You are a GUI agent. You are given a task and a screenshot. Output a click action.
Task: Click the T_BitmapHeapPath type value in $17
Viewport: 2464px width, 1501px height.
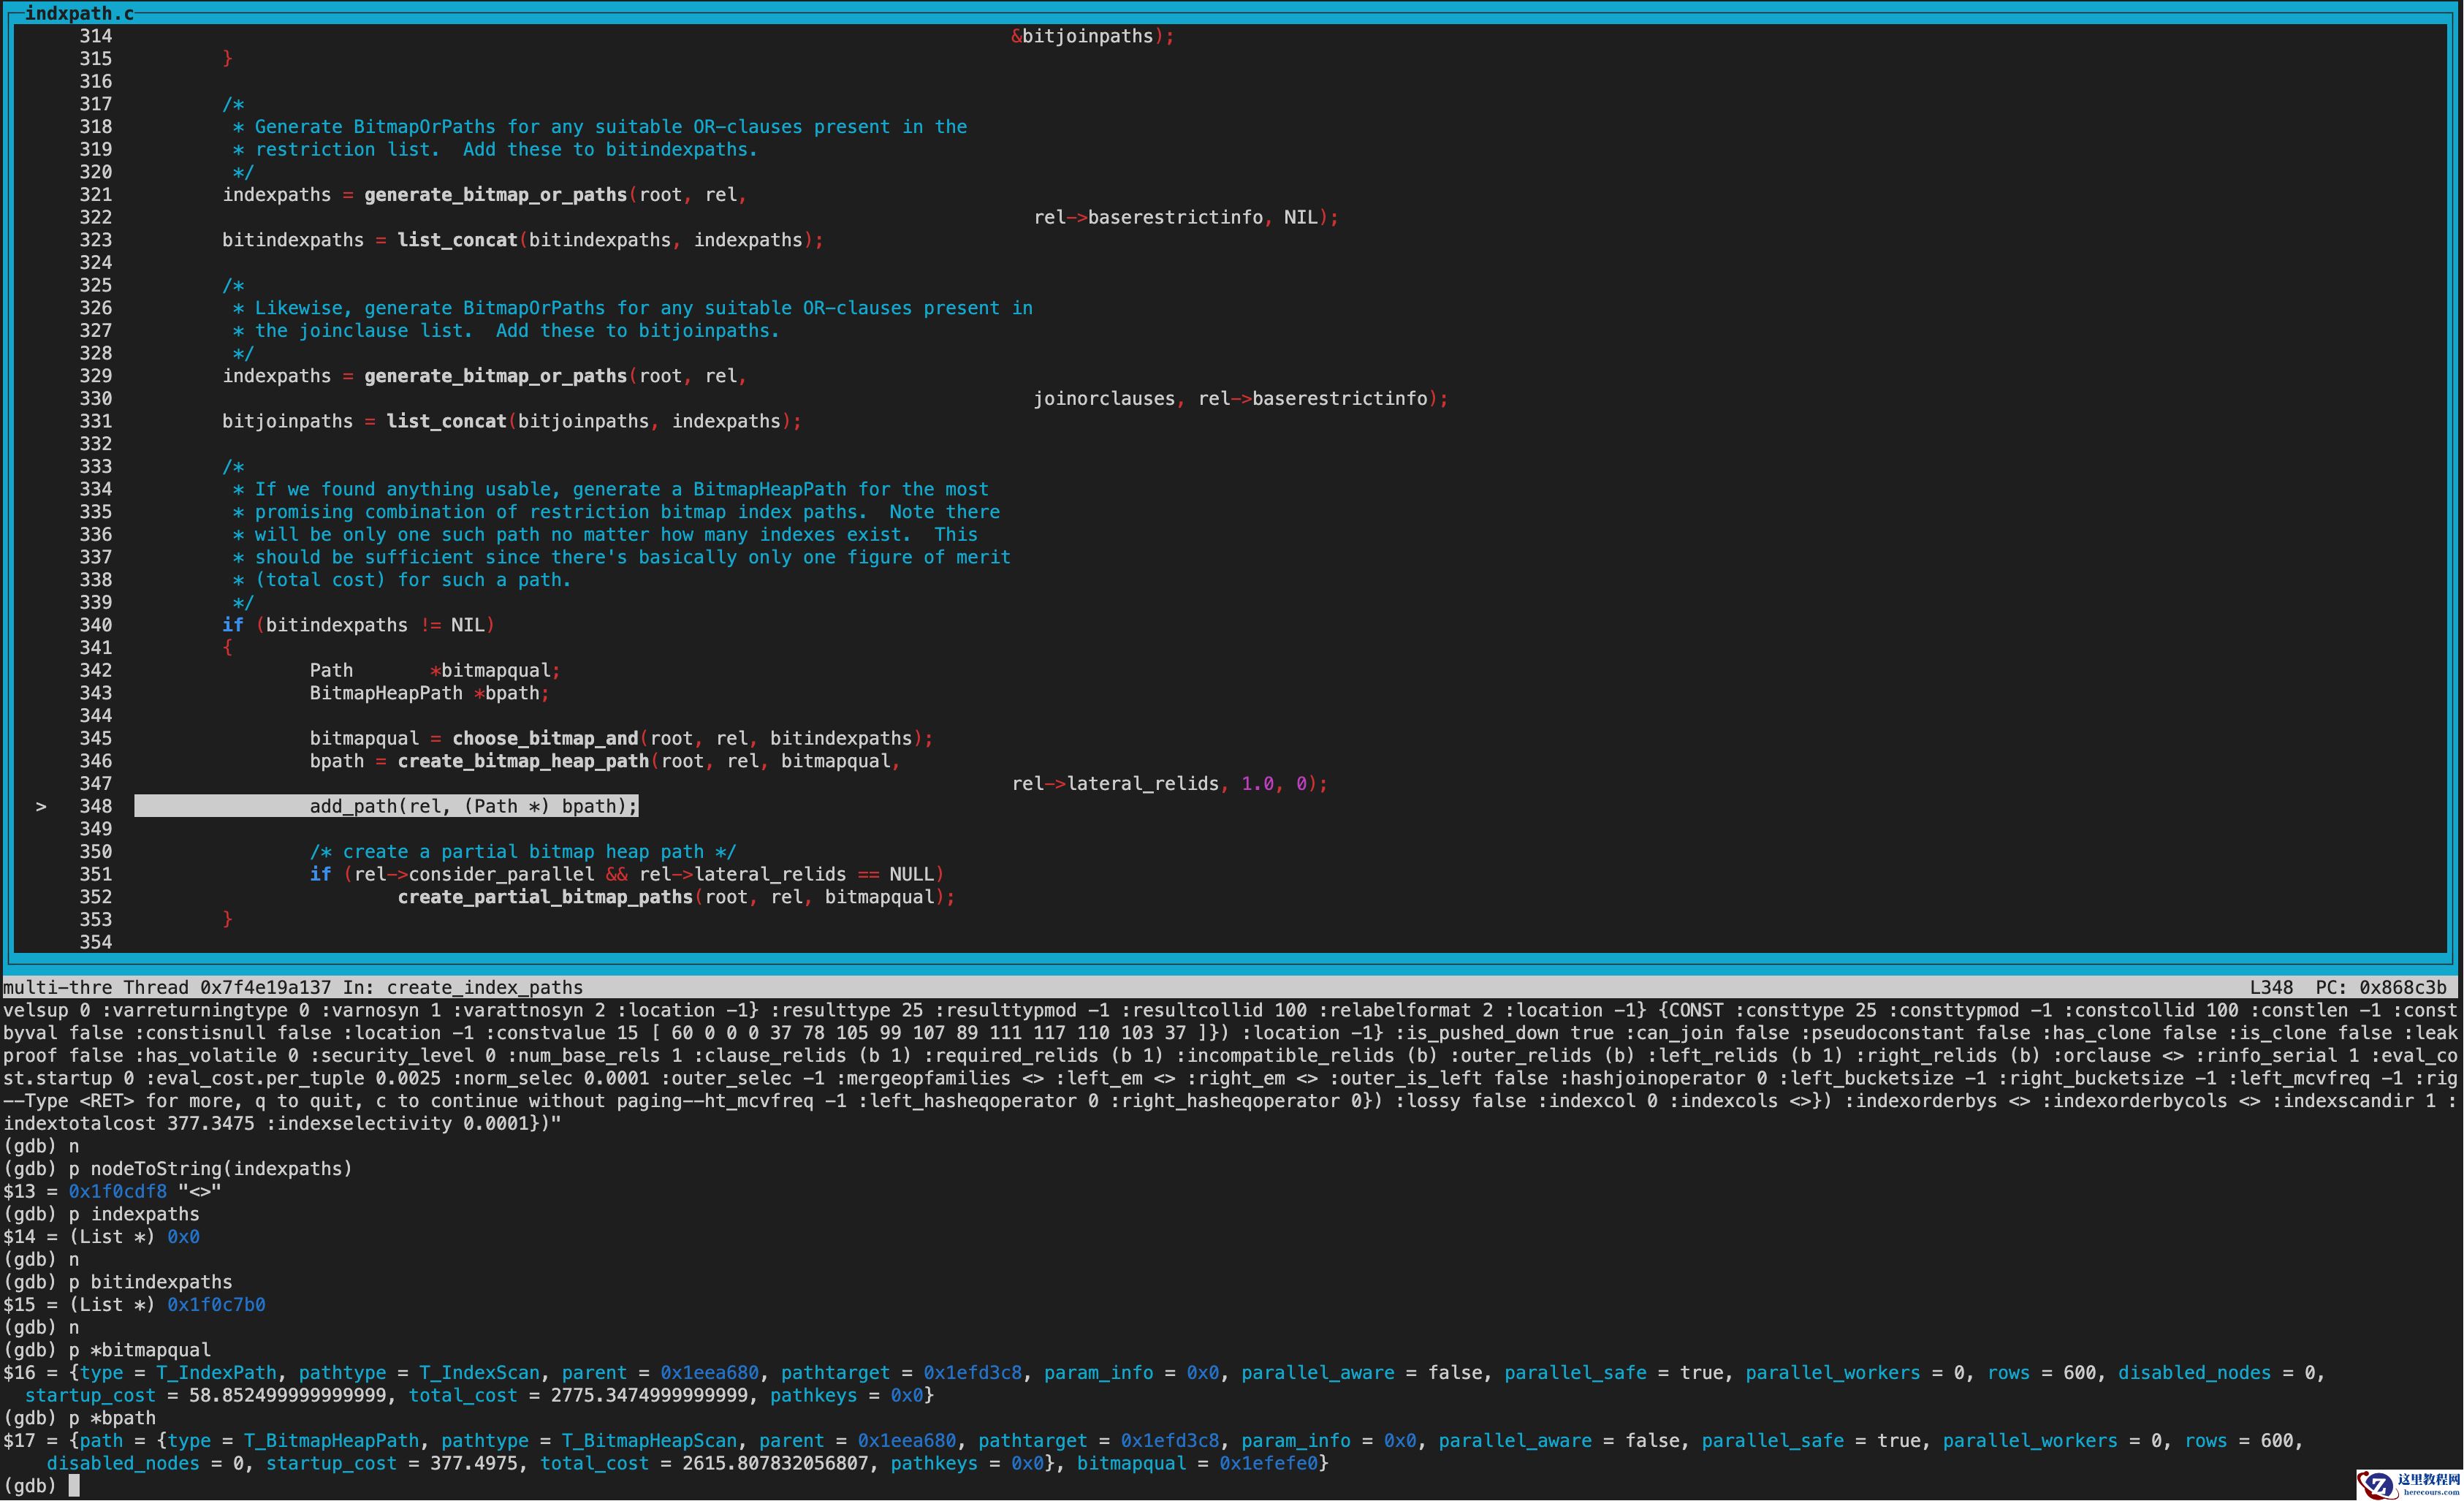(331, 1440)
